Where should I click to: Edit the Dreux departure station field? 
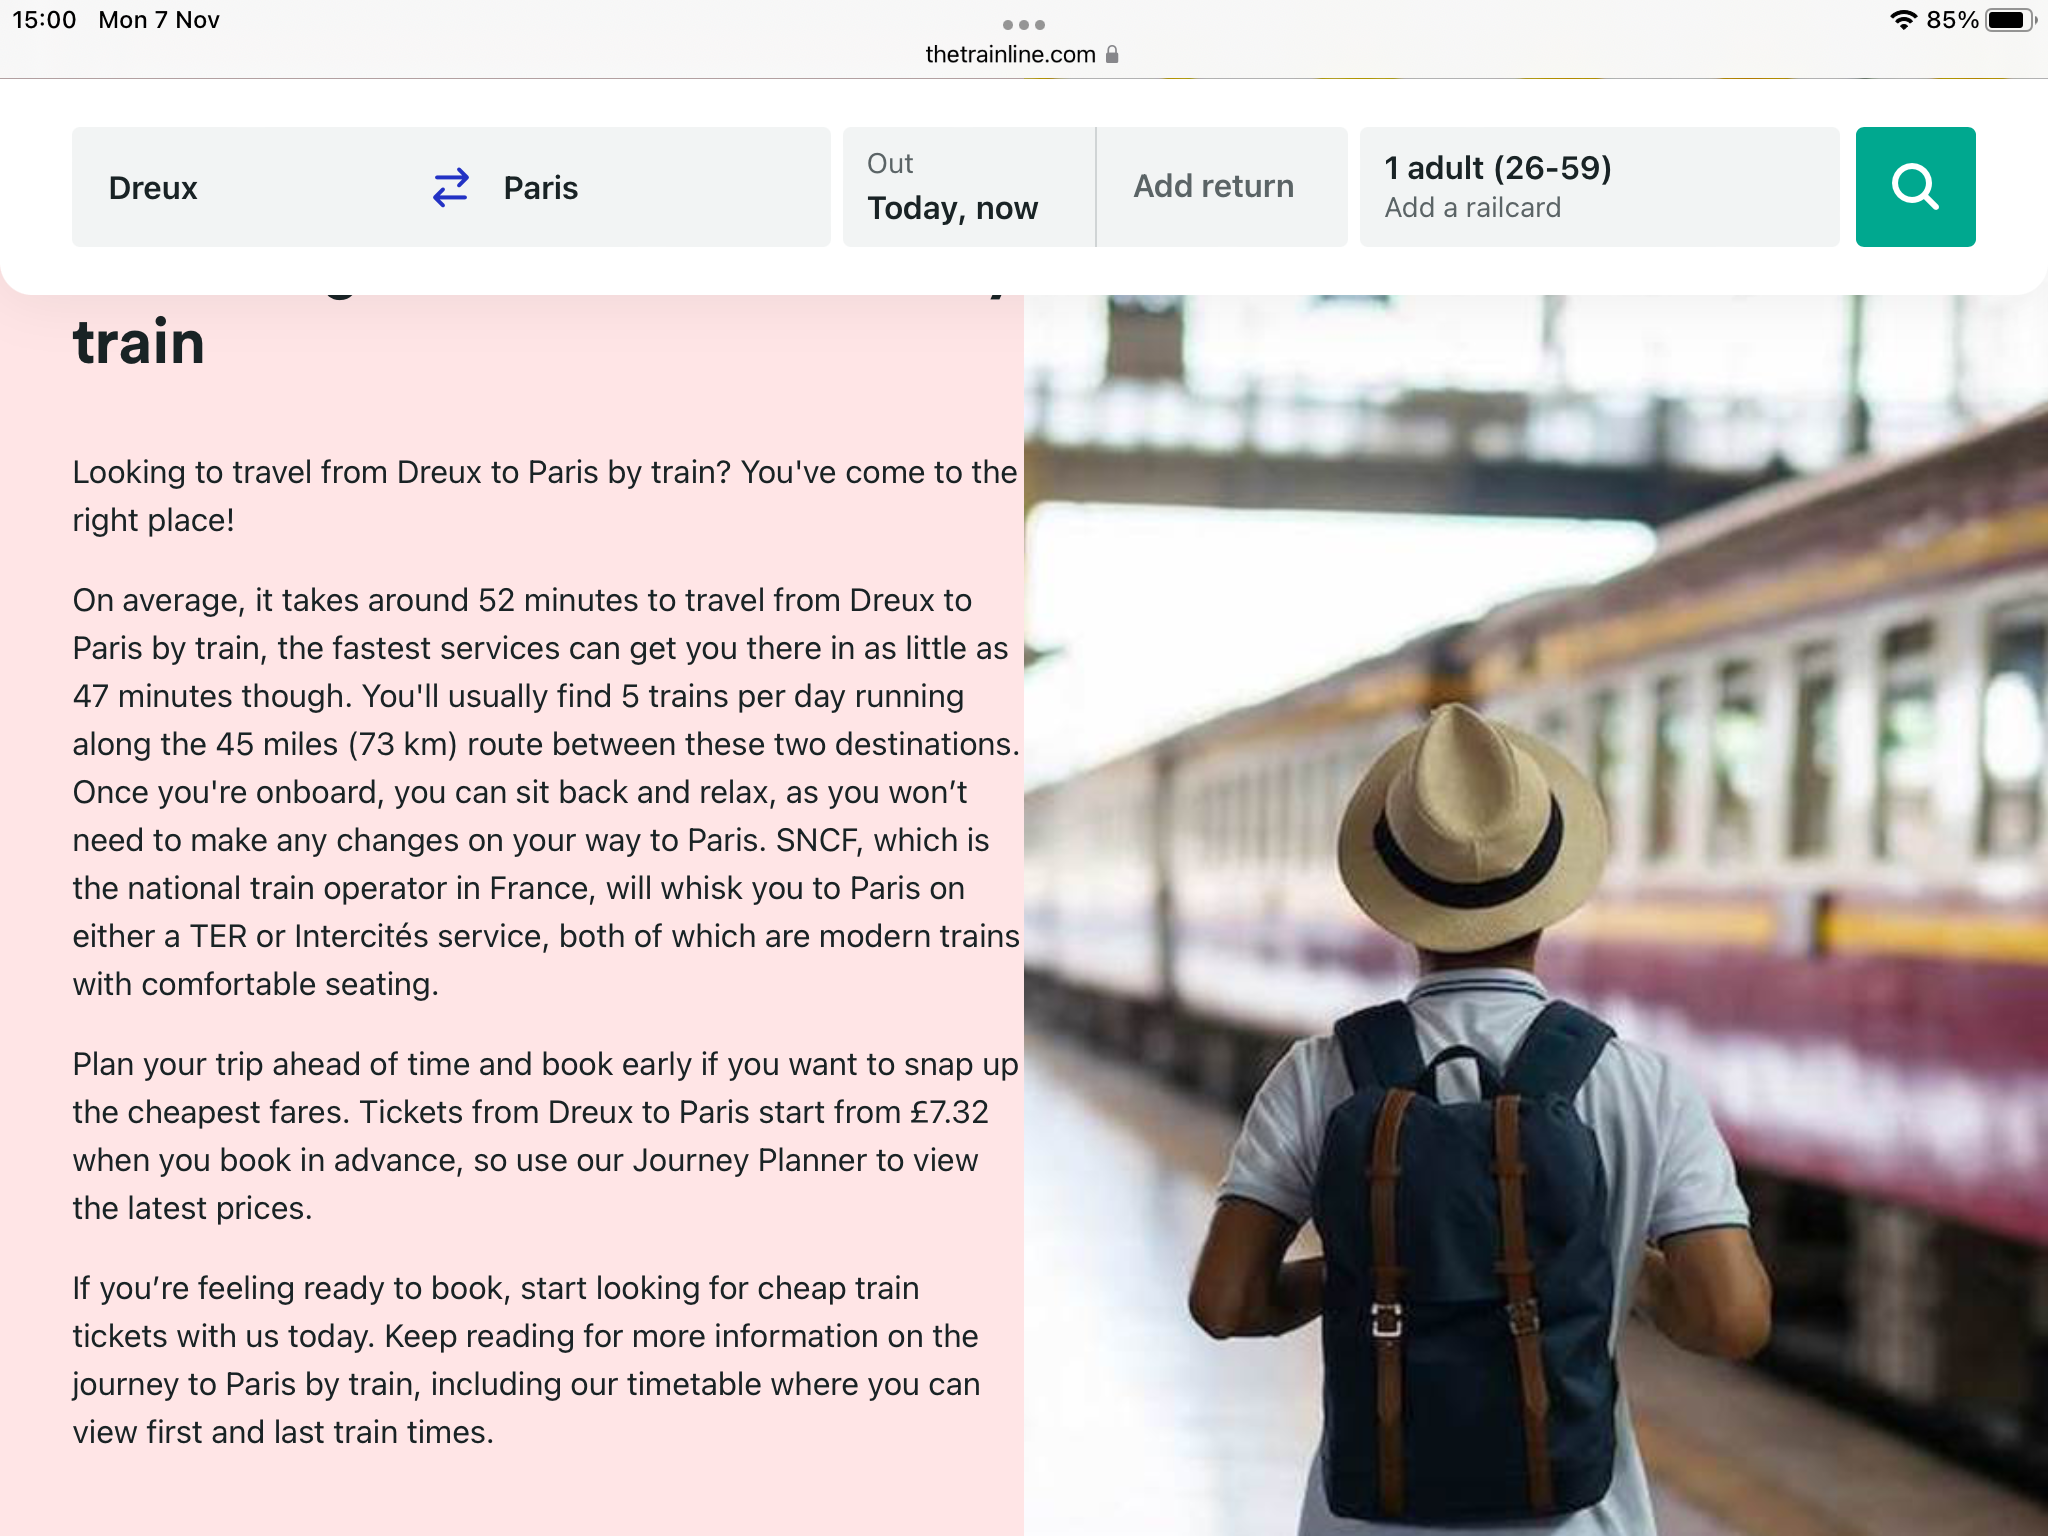pyautogui.click(x=240, y=187)
